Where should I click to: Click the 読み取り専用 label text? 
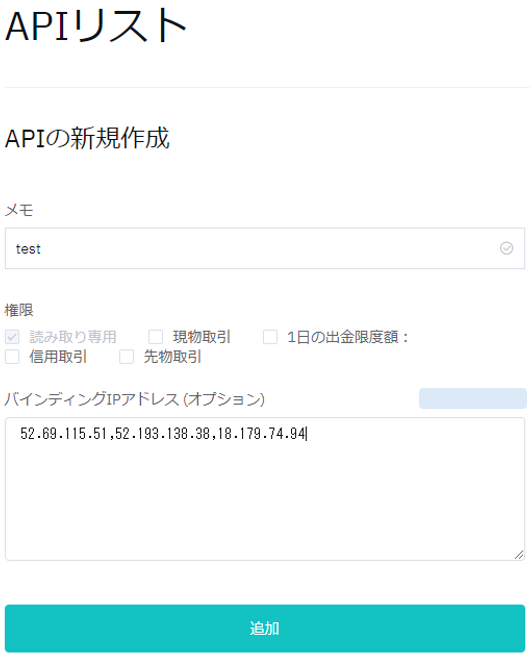pyautogui.click(x=73, y=337)
